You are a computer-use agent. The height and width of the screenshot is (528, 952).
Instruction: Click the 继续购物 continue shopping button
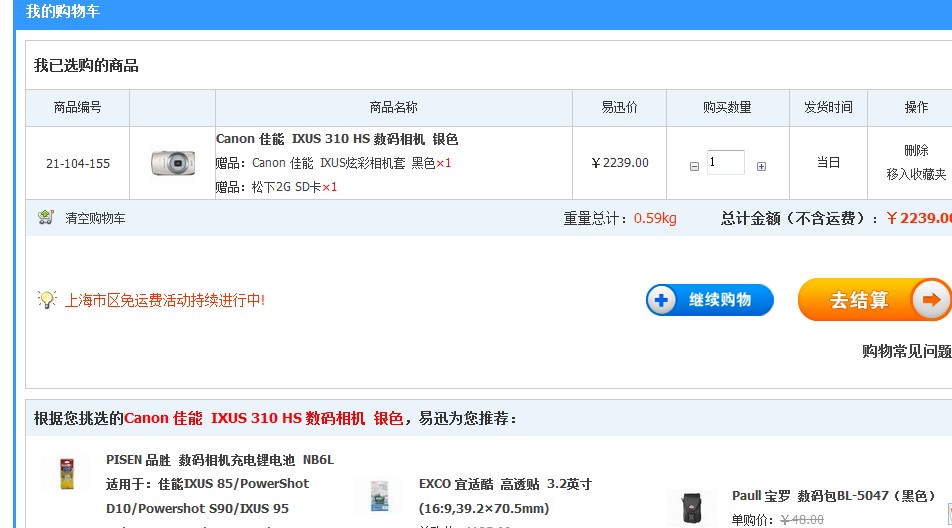tap(710, 300)
